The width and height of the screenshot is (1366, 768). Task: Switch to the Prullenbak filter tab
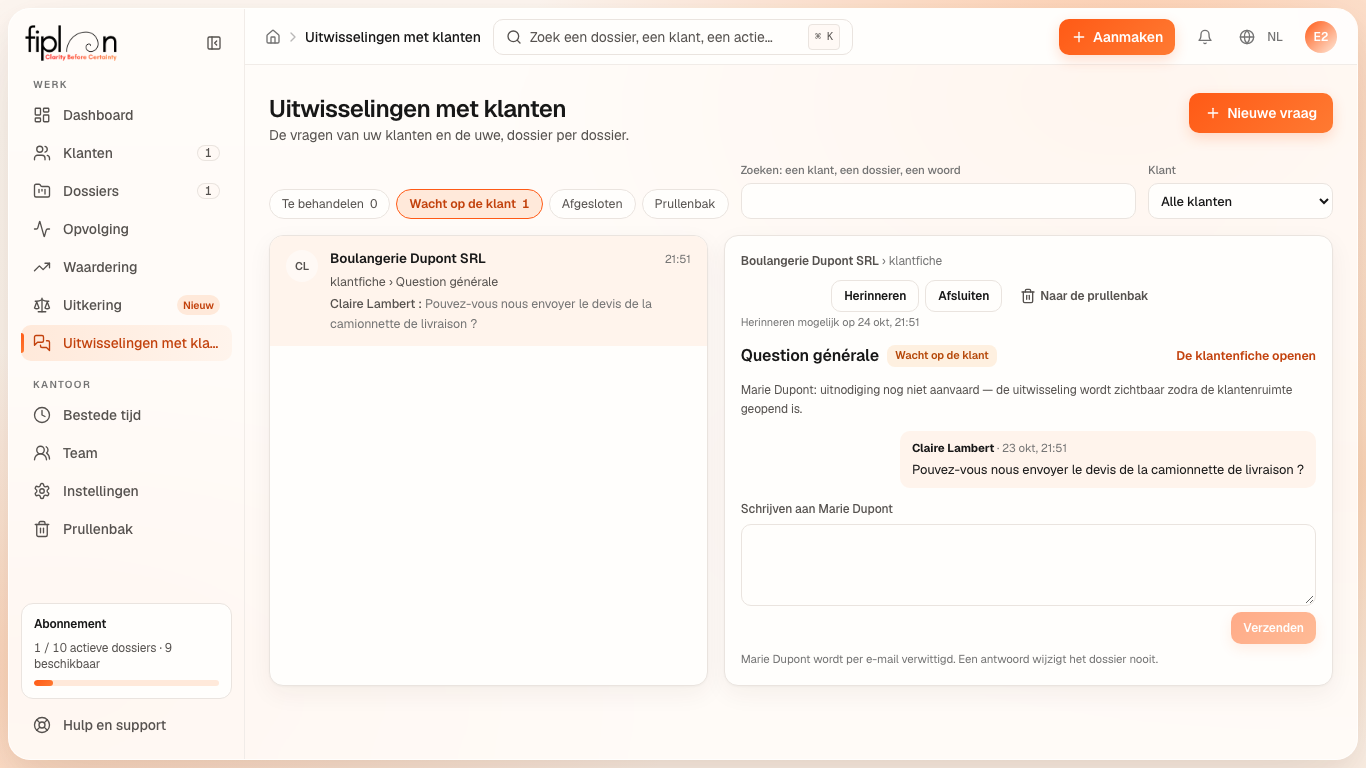pyautogui.click(x=685, y=204)
